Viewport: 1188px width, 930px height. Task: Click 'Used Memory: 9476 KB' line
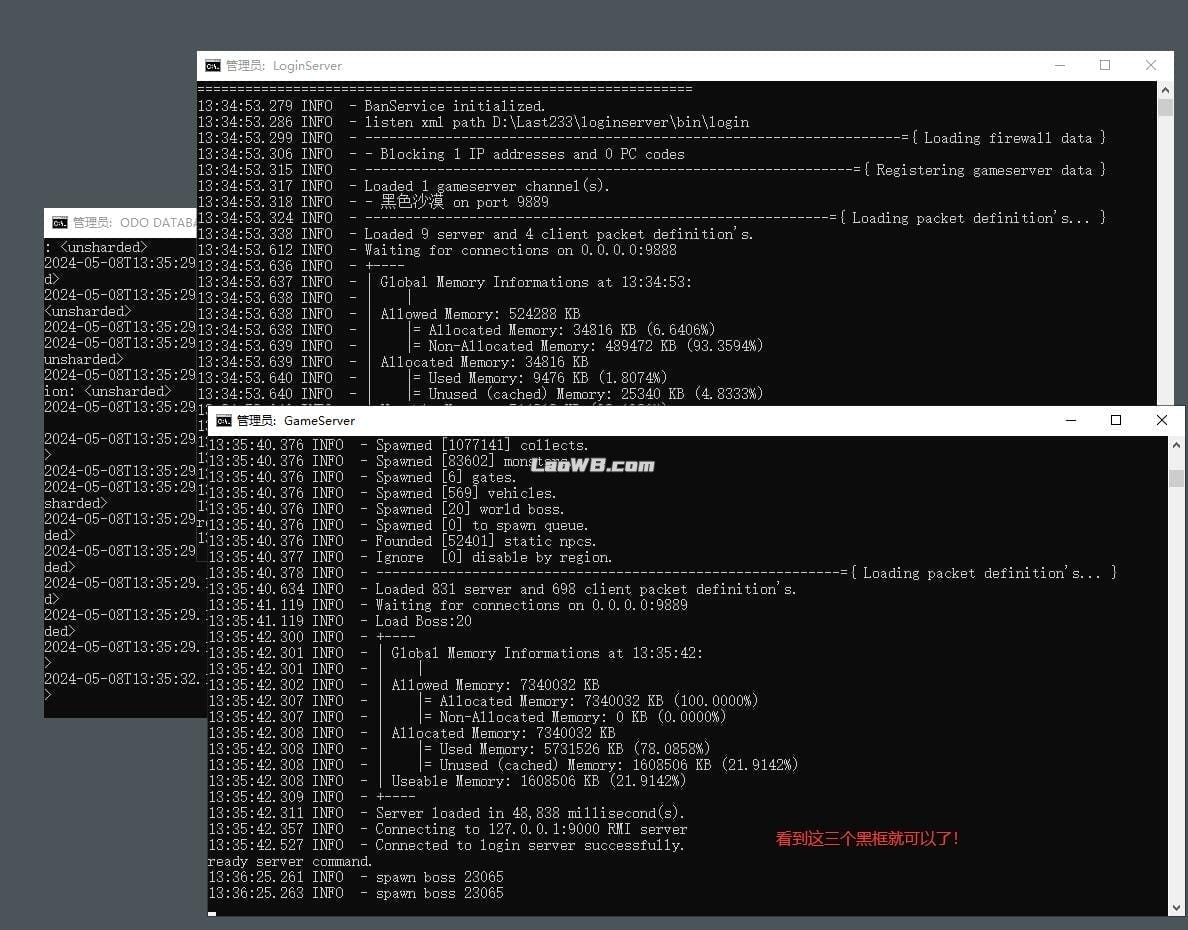pyautogui.click(x=433, y=377)
